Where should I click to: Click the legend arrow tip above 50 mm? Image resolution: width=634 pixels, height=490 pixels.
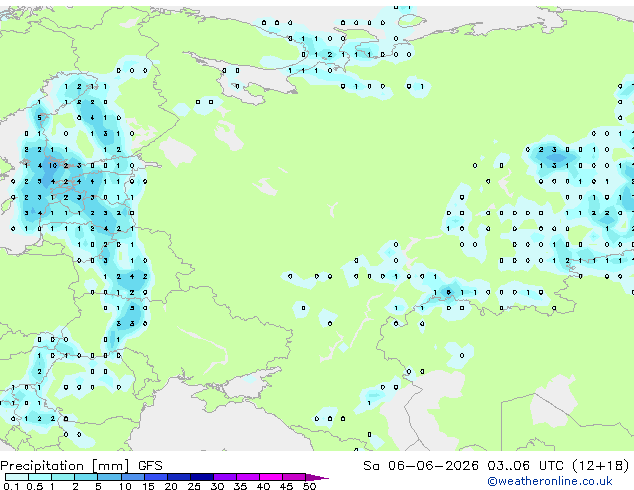[x=317, y=477]
